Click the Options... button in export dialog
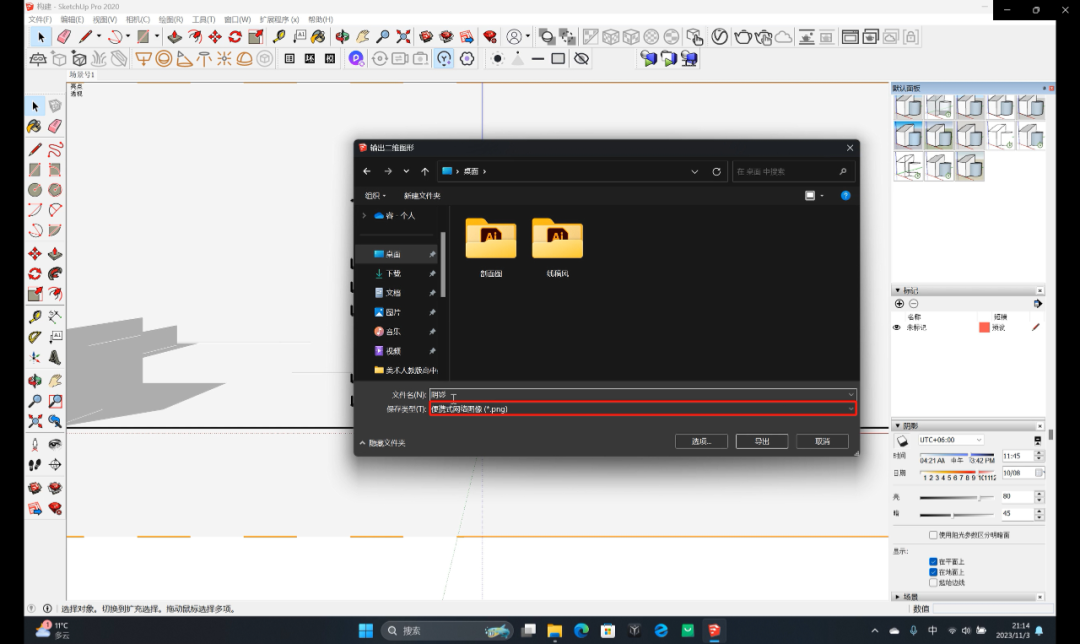Viewport: 1080px width, 644px height. coord(701,442)
